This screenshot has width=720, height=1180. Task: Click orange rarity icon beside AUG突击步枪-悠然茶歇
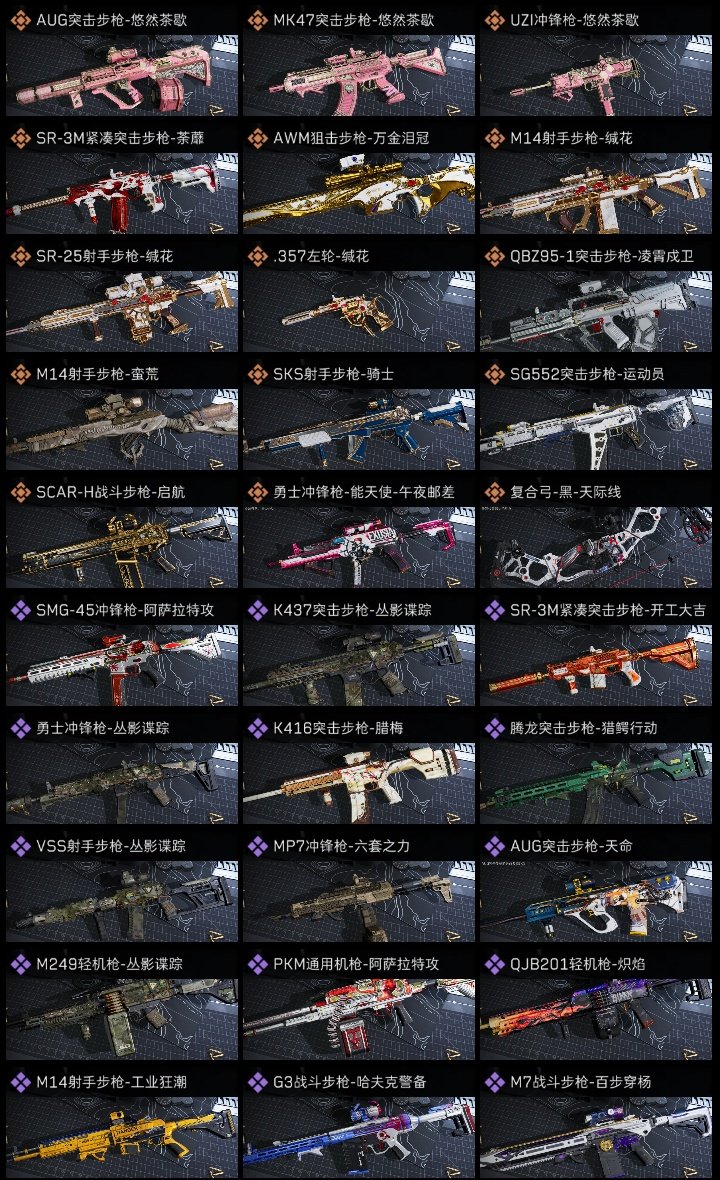20,20
